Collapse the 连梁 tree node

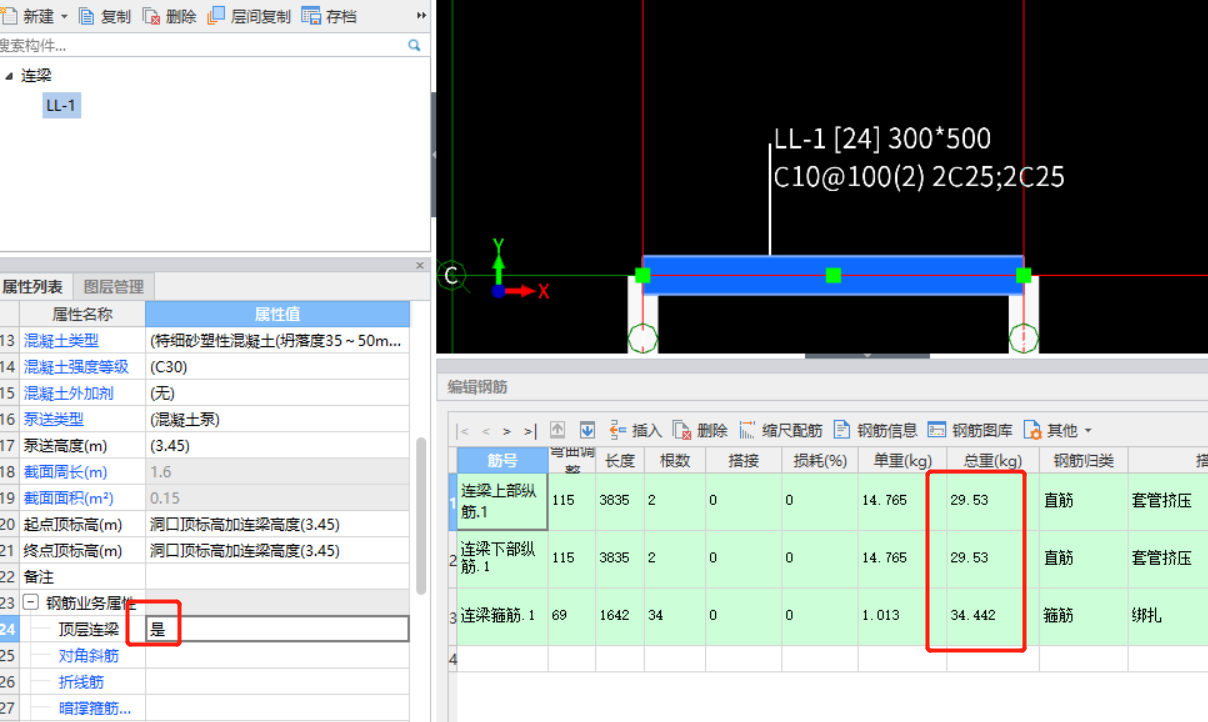9,76
